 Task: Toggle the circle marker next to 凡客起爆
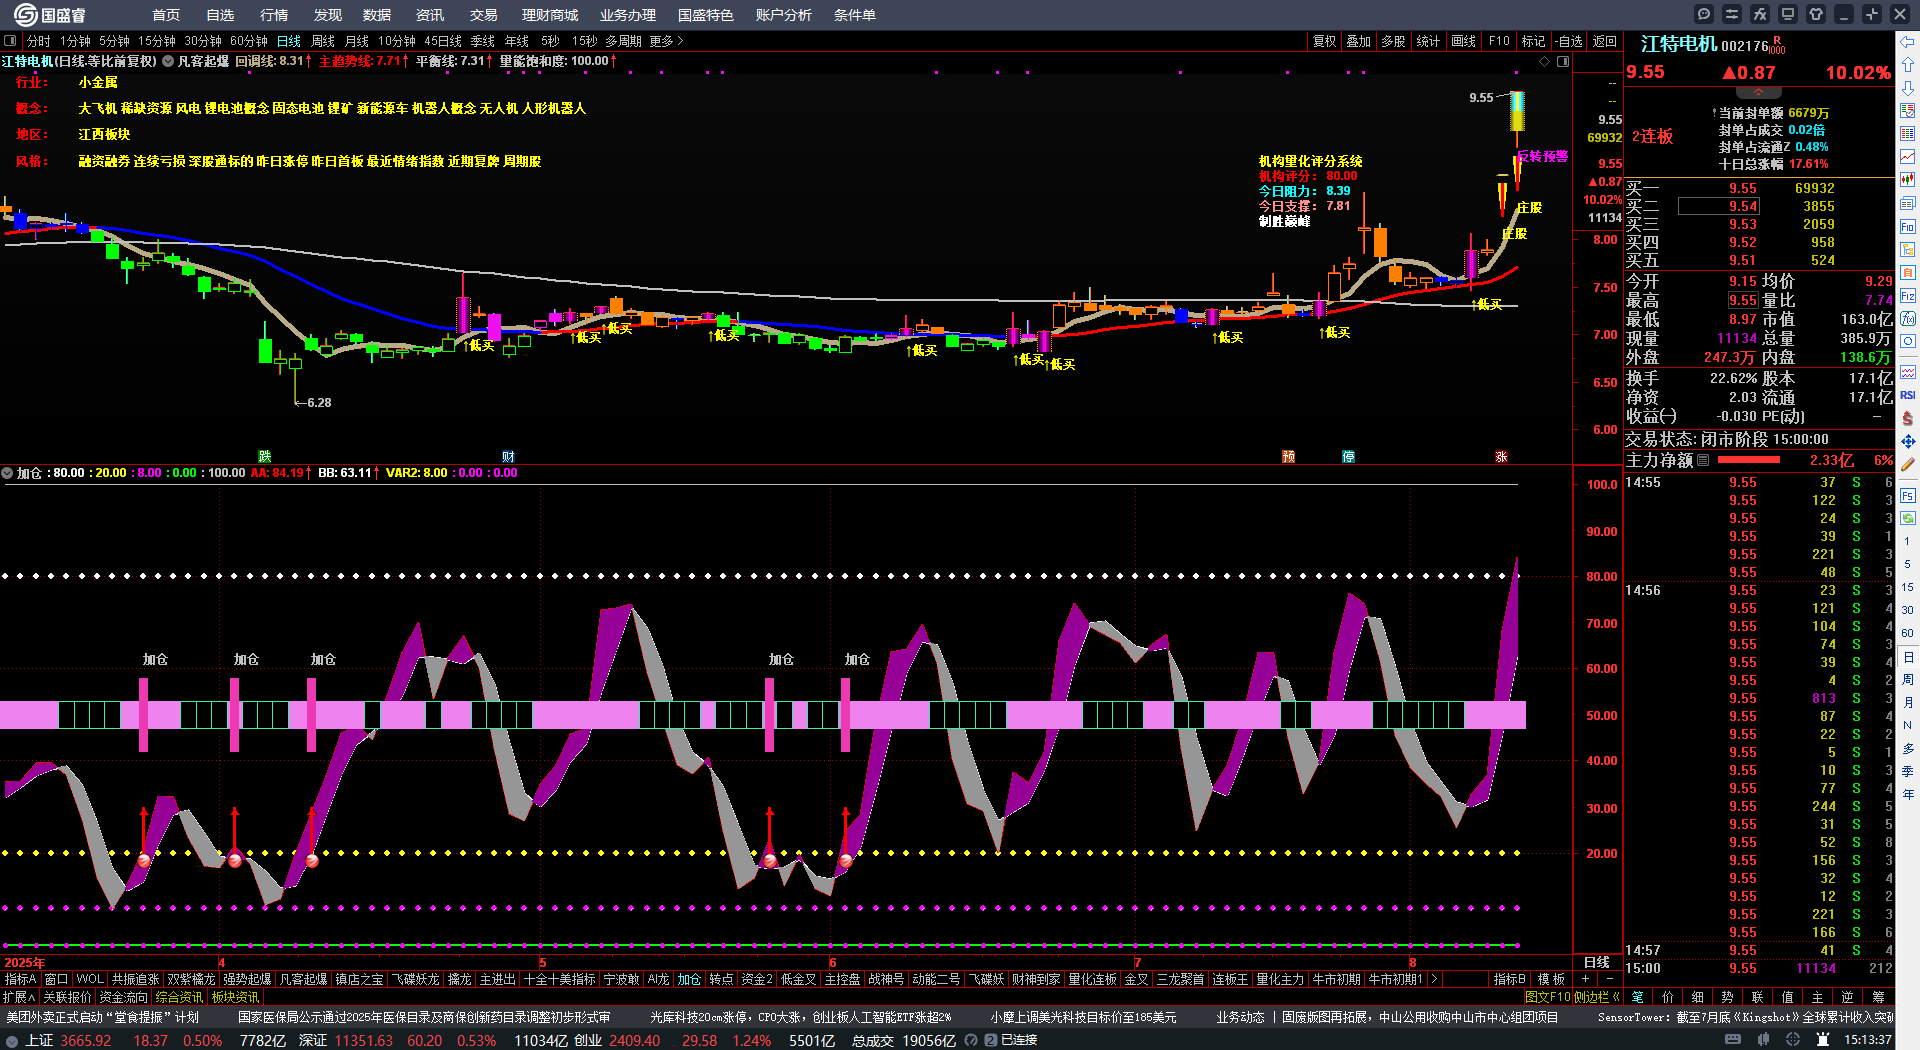point(168,61)
